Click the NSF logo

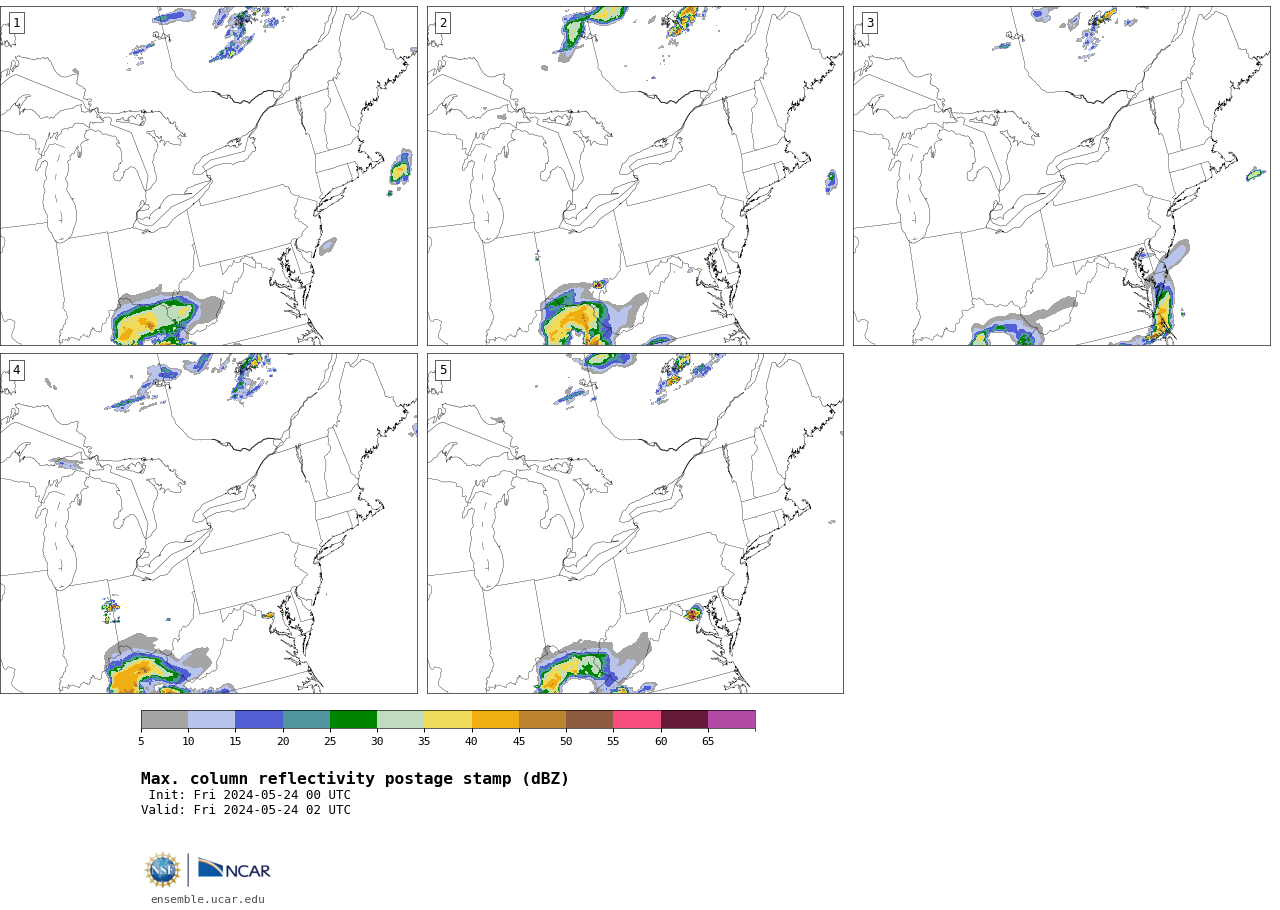(162, 870)
